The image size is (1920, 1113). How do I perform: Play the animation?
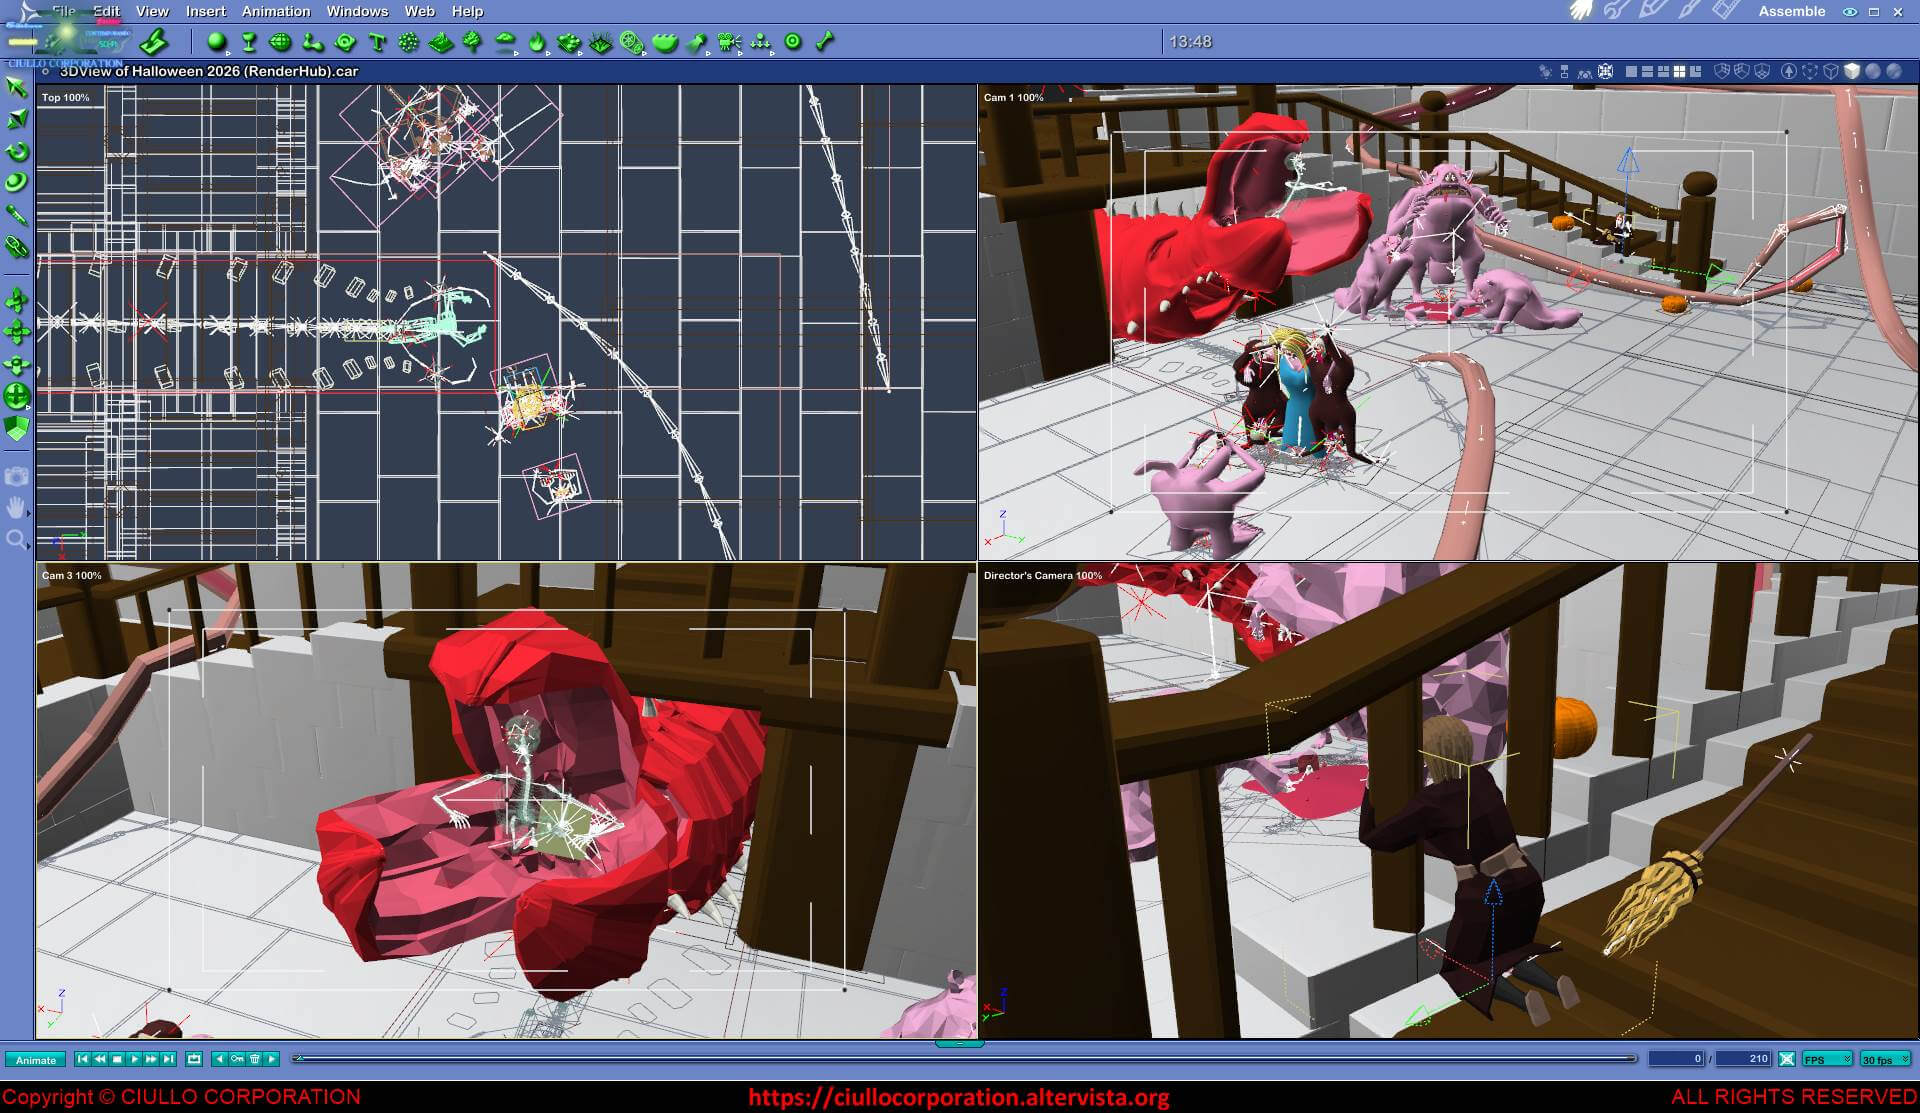pos(134,1059)
